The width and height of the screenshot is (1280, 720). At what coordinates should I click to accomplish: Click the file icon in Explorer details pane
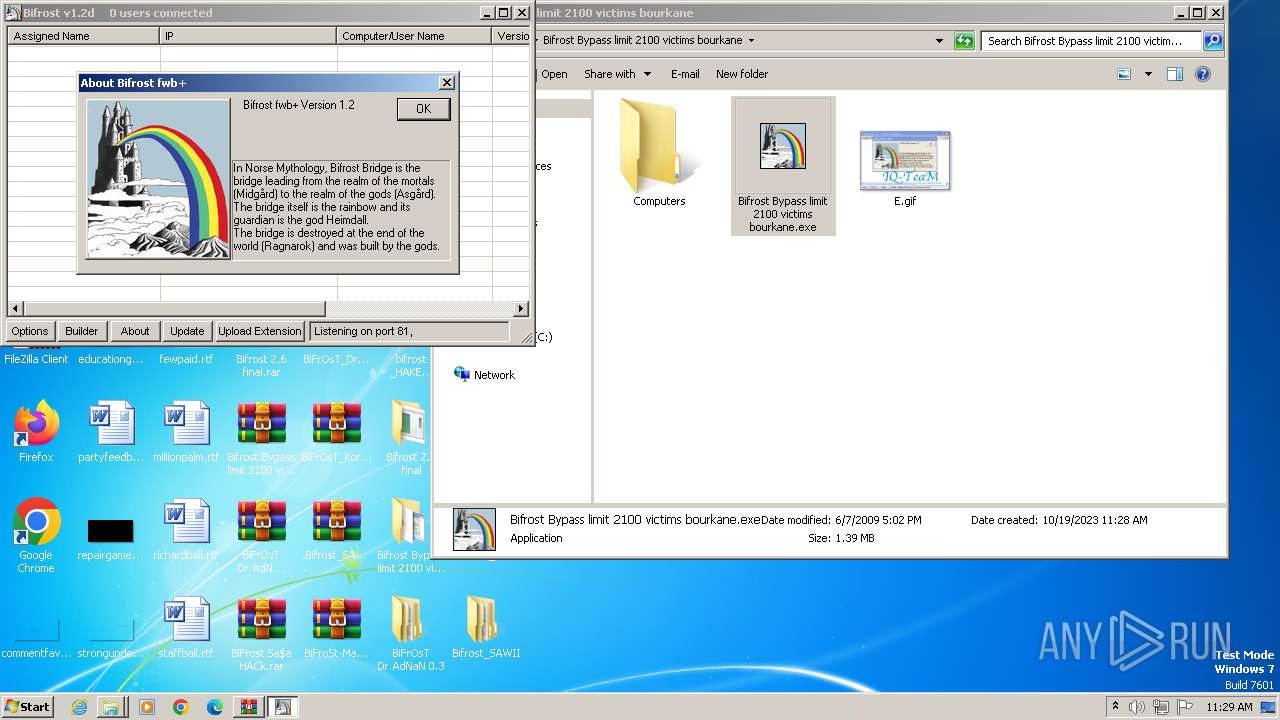[474, 530]
